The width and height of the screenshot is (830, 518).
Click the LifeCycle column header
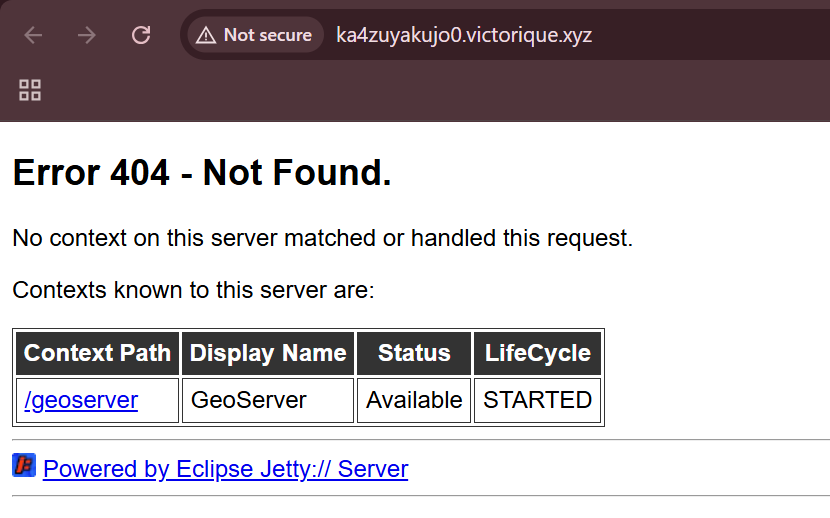click(x=537, y=353)
